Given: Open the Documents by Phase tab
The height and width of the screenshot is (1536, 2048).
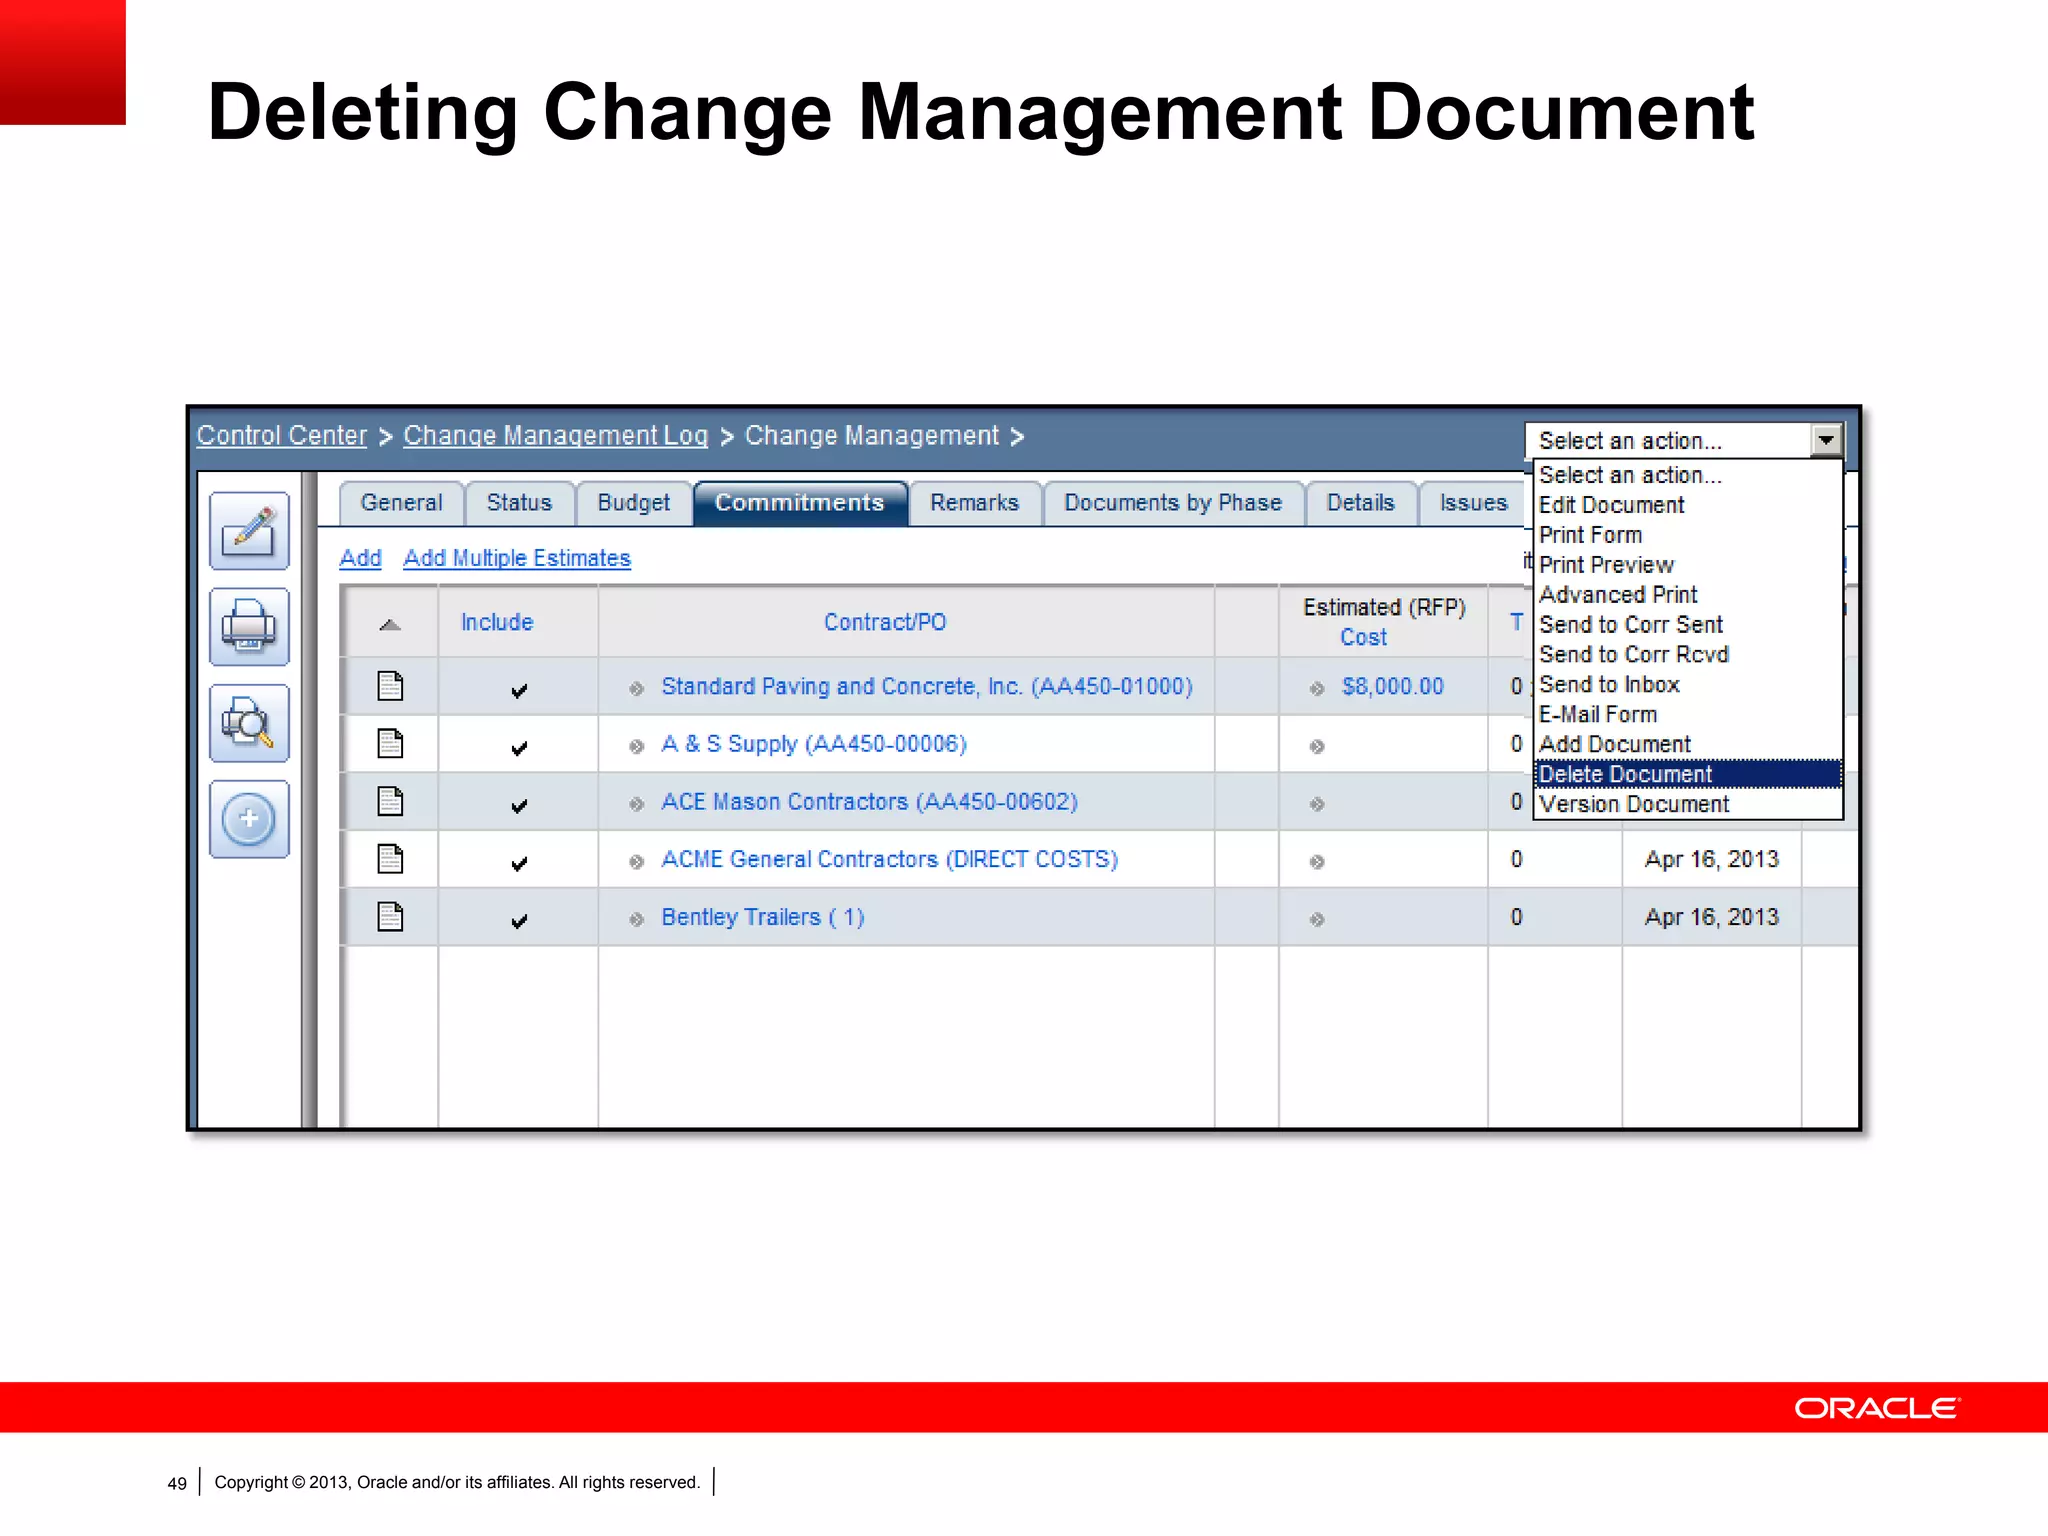Looking at the screenshot, I should tap(1173, 503).
